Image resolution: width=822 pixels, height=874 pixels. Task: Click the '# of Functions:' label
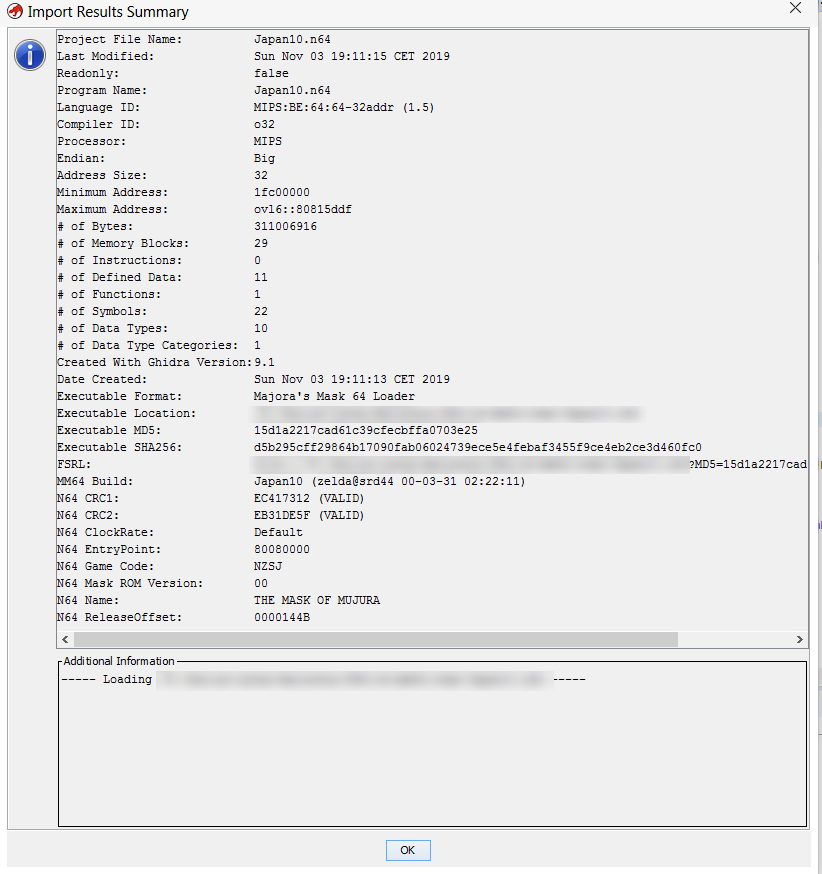click(x=109, y=294)
